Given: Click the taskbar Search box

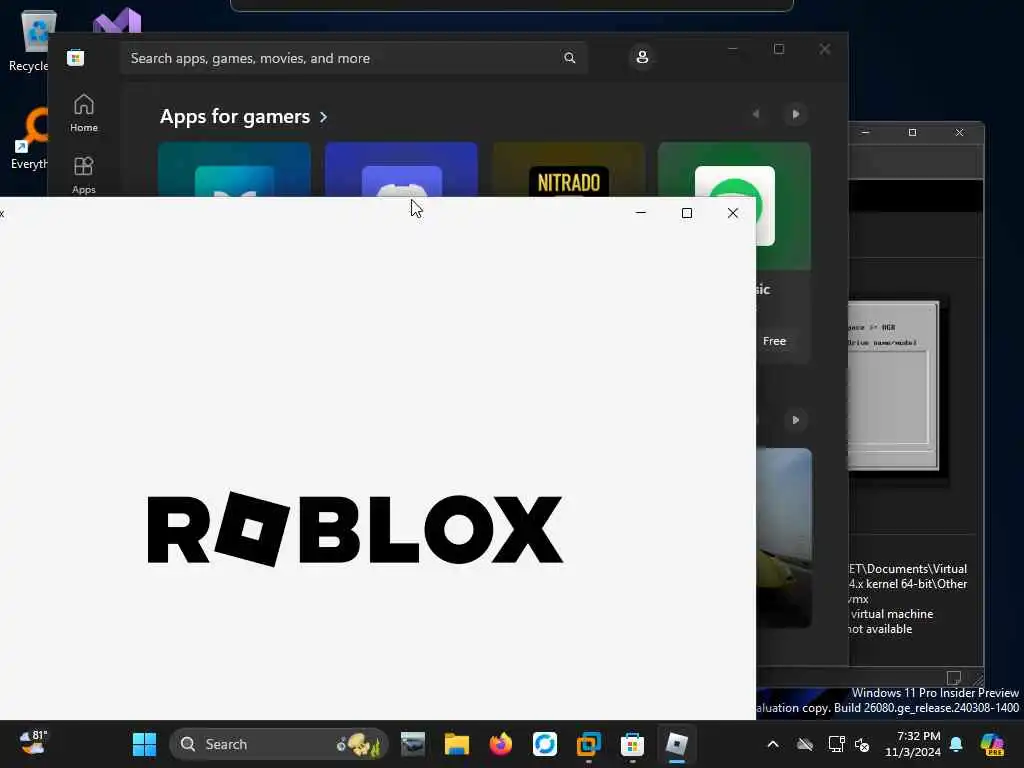Looking at the screenshot, I should tap(278, 744).
